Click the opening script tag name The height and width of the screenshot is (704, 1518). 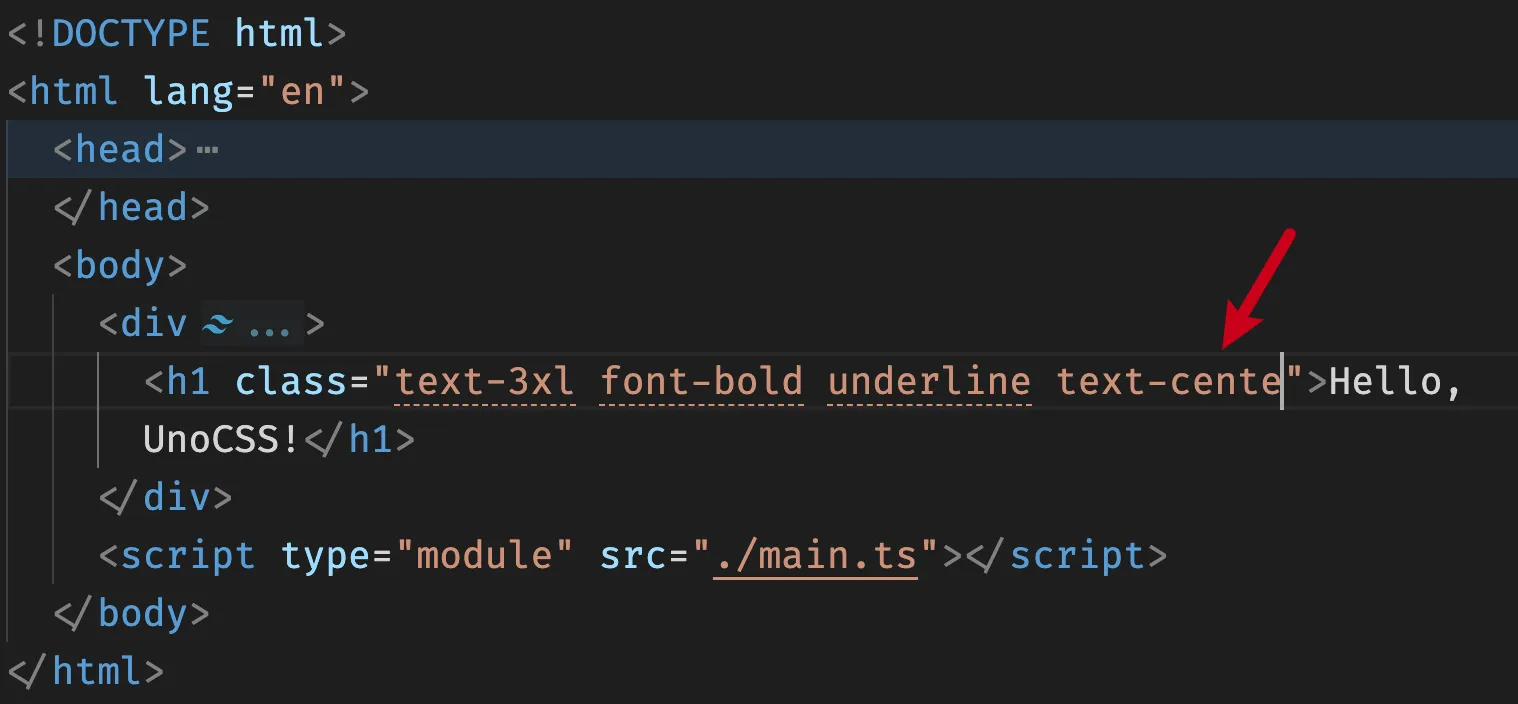(188, 555)
